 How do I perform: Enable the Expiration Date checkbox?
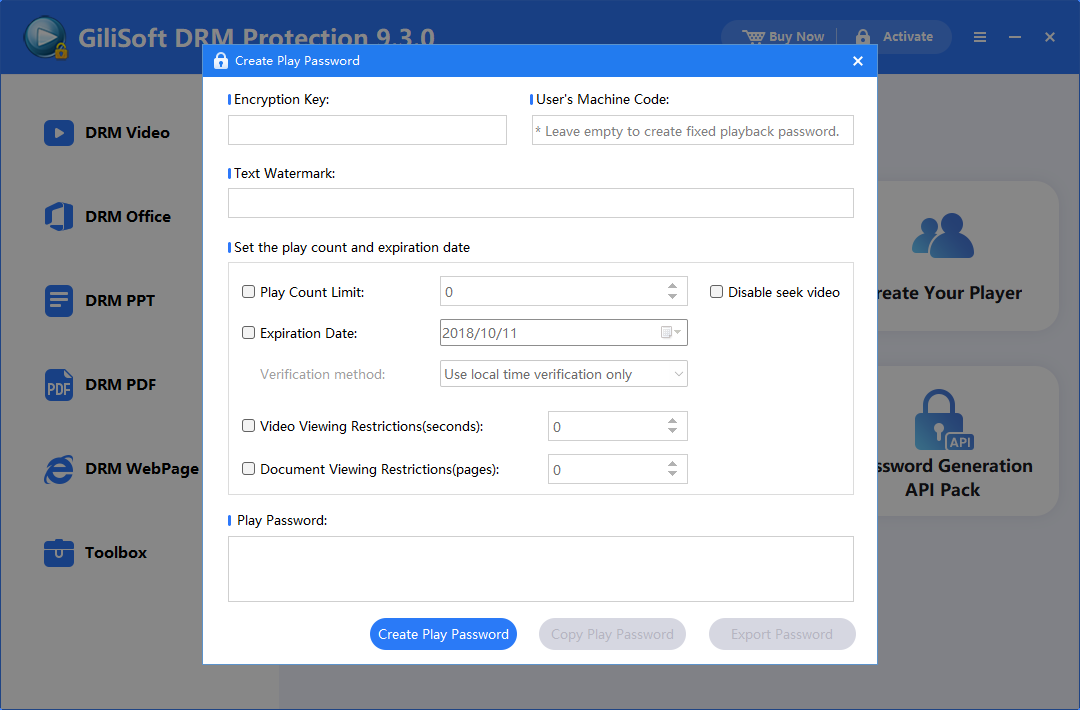[x=249, y=333]
